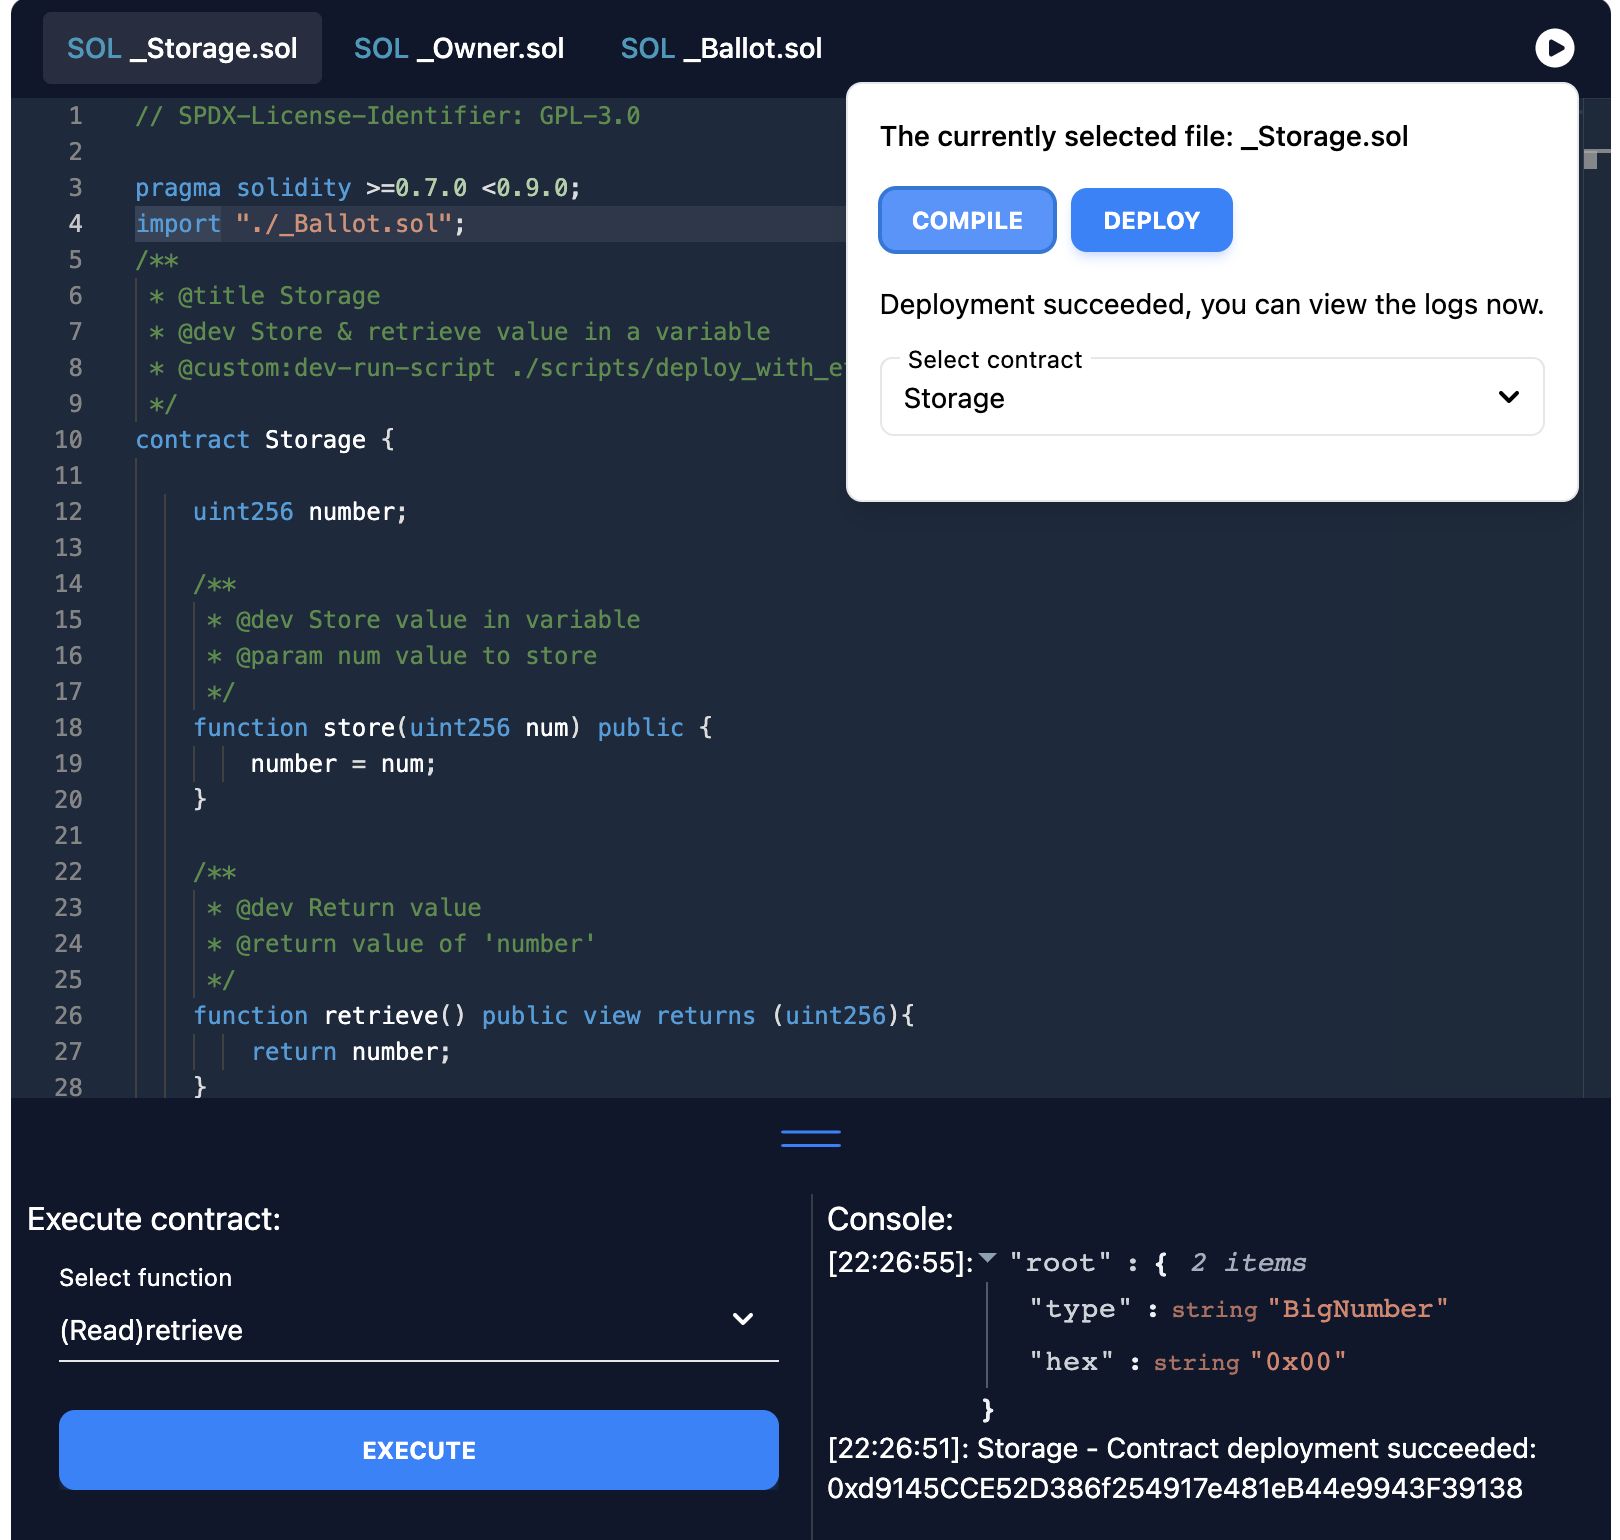Click the horizontal panel resize handle
The image size is (1620, 1540).
tap(811, 1138)
